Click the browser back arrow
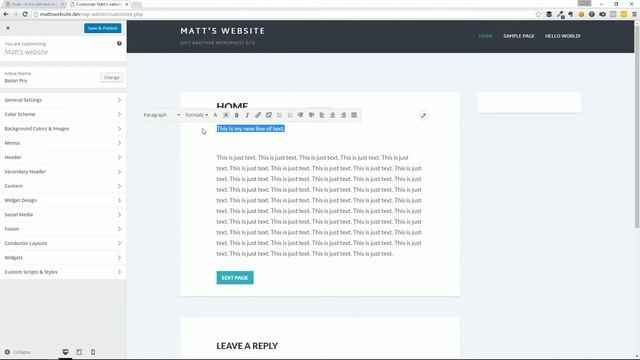Viewport: 640px width, 360px height. pyautogui.click(x=6, y=14)
